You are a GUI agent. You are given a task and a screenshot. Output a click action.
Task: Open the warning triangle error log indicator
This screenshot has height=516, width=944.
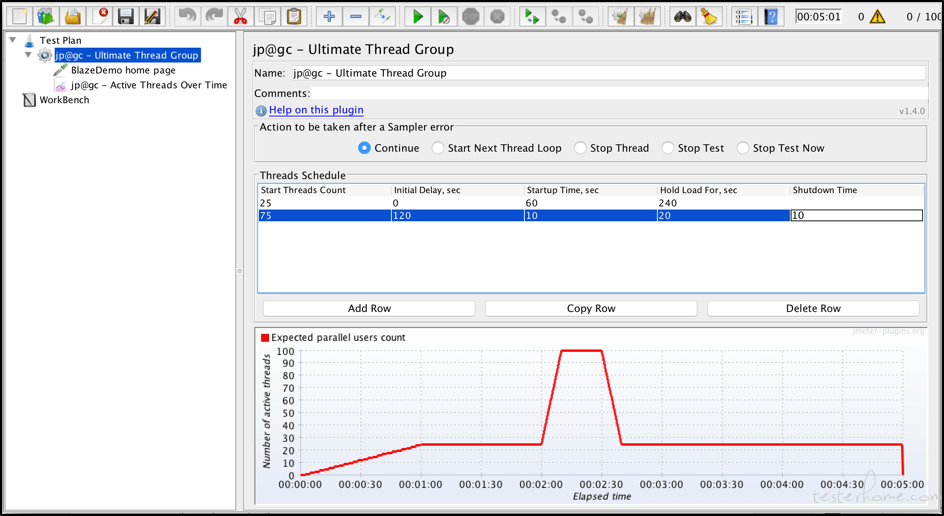point(877,16)
